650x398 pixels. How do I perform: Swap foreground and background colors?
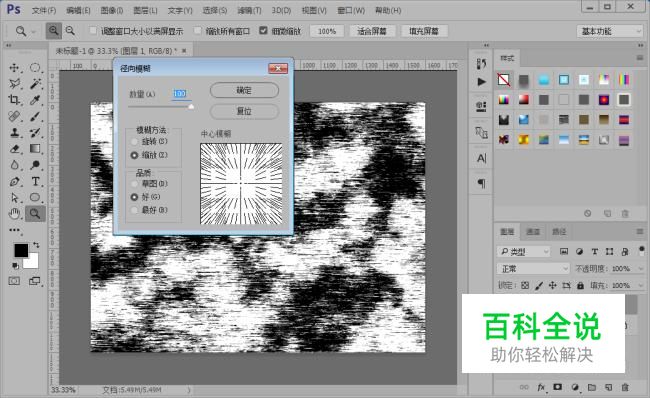[x=36, y=245]
